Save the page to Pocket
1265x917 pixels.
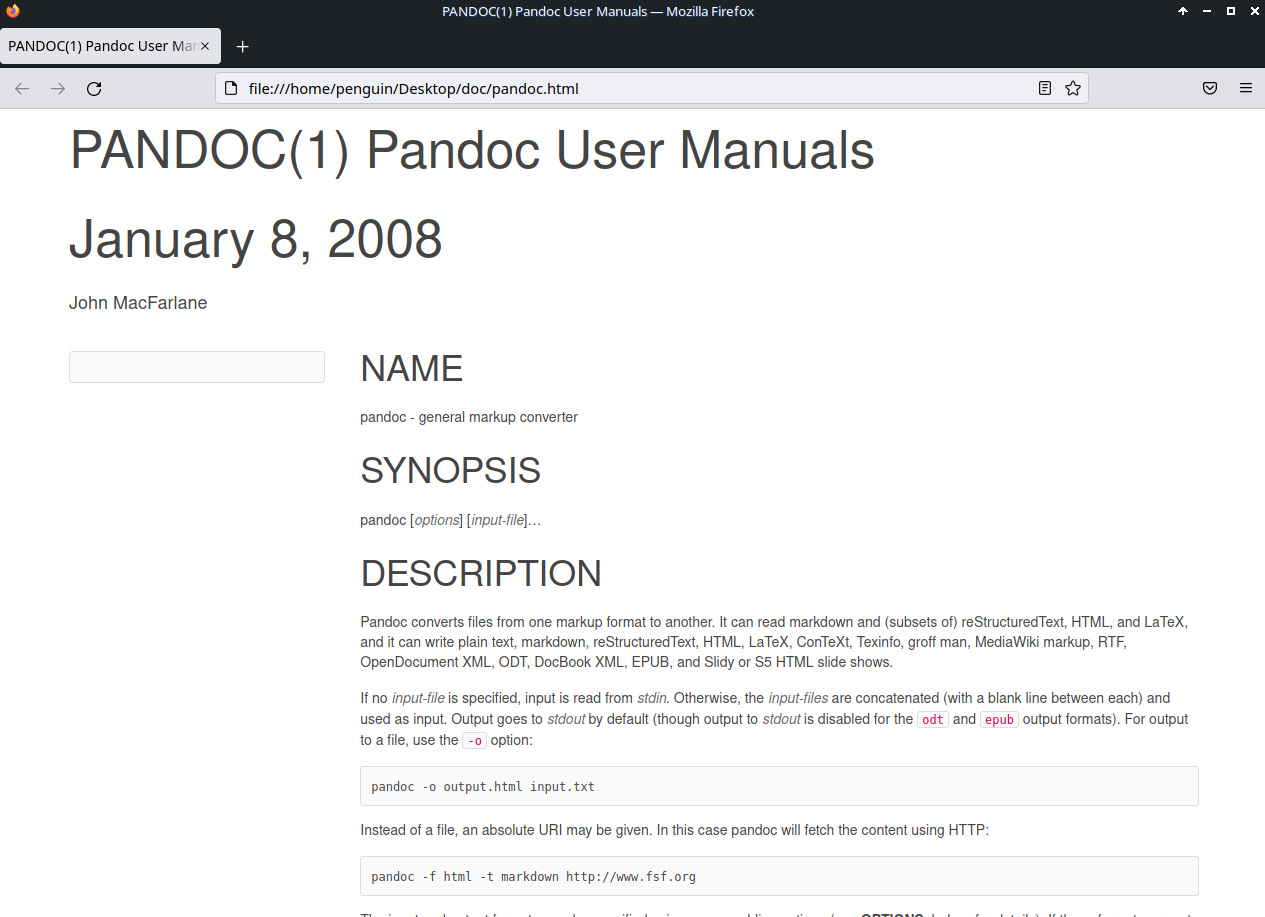point(1210,88)
